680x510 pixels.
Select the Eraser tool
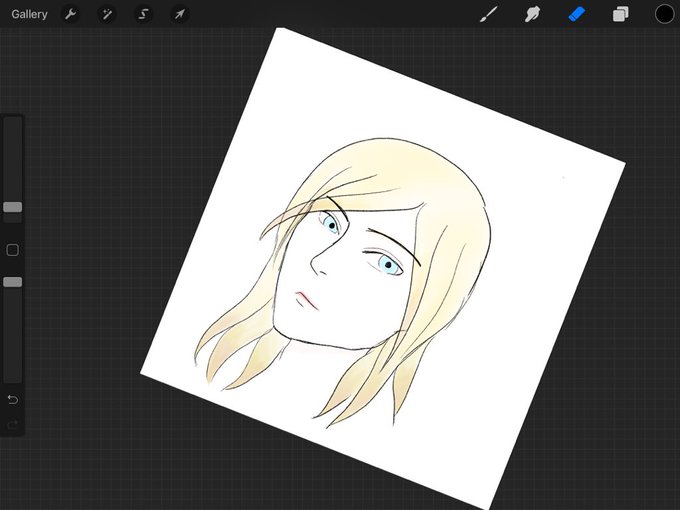pos(576,14)
